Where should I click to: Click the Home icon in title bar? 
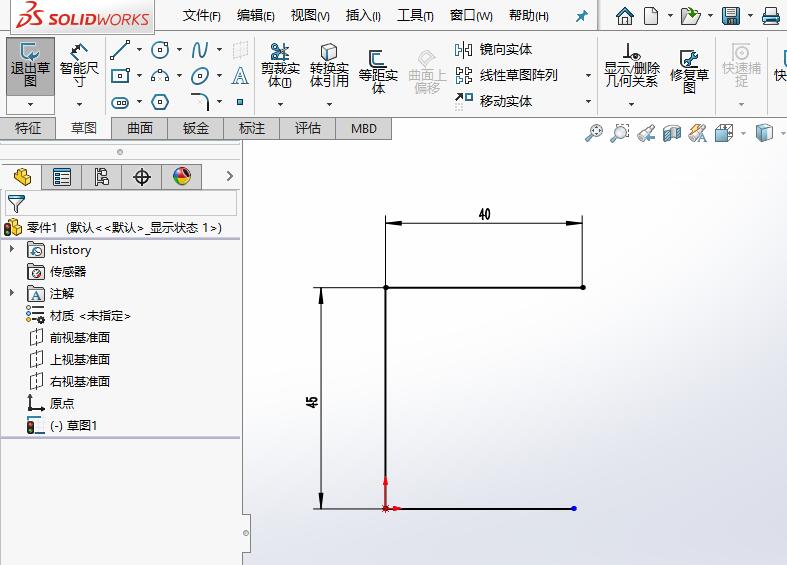pos(624,16)
